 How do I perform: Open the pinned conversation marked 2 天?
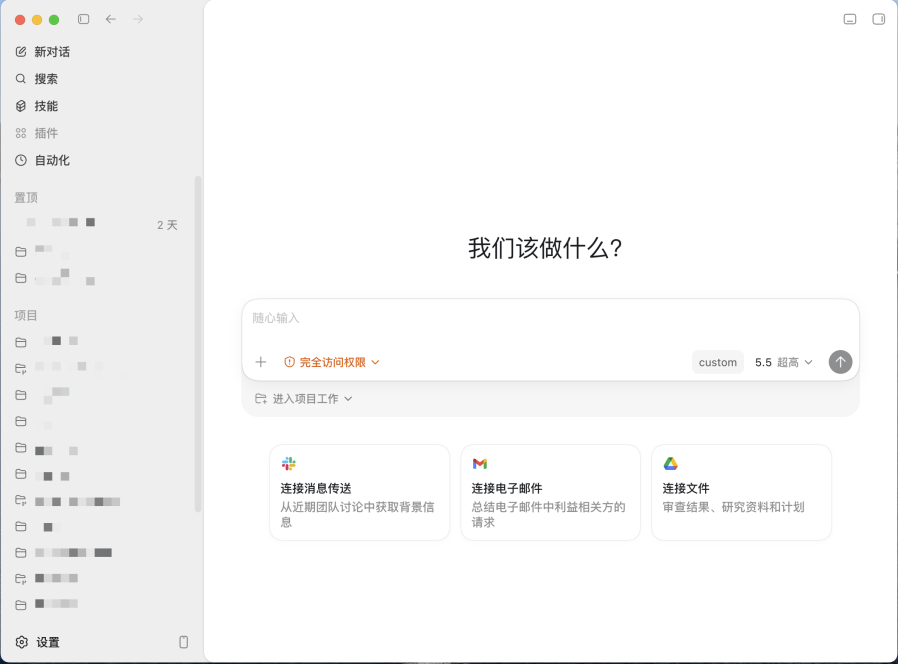102,225
